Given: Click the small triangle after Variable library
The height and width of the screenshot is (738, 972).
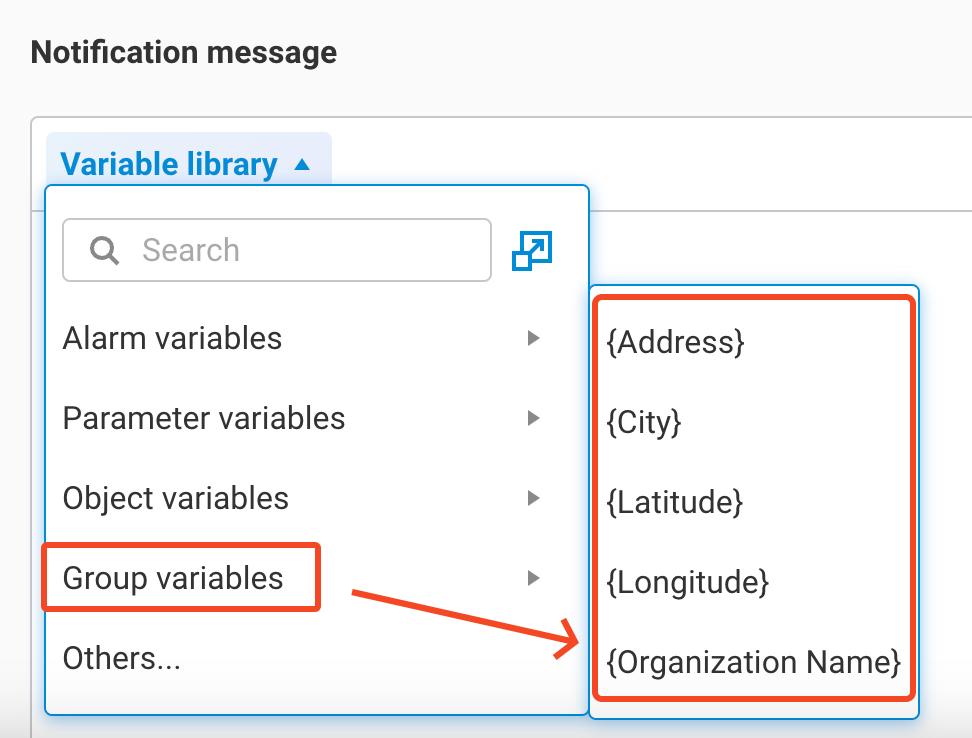Looking at the screenshot, I should 302,165.
